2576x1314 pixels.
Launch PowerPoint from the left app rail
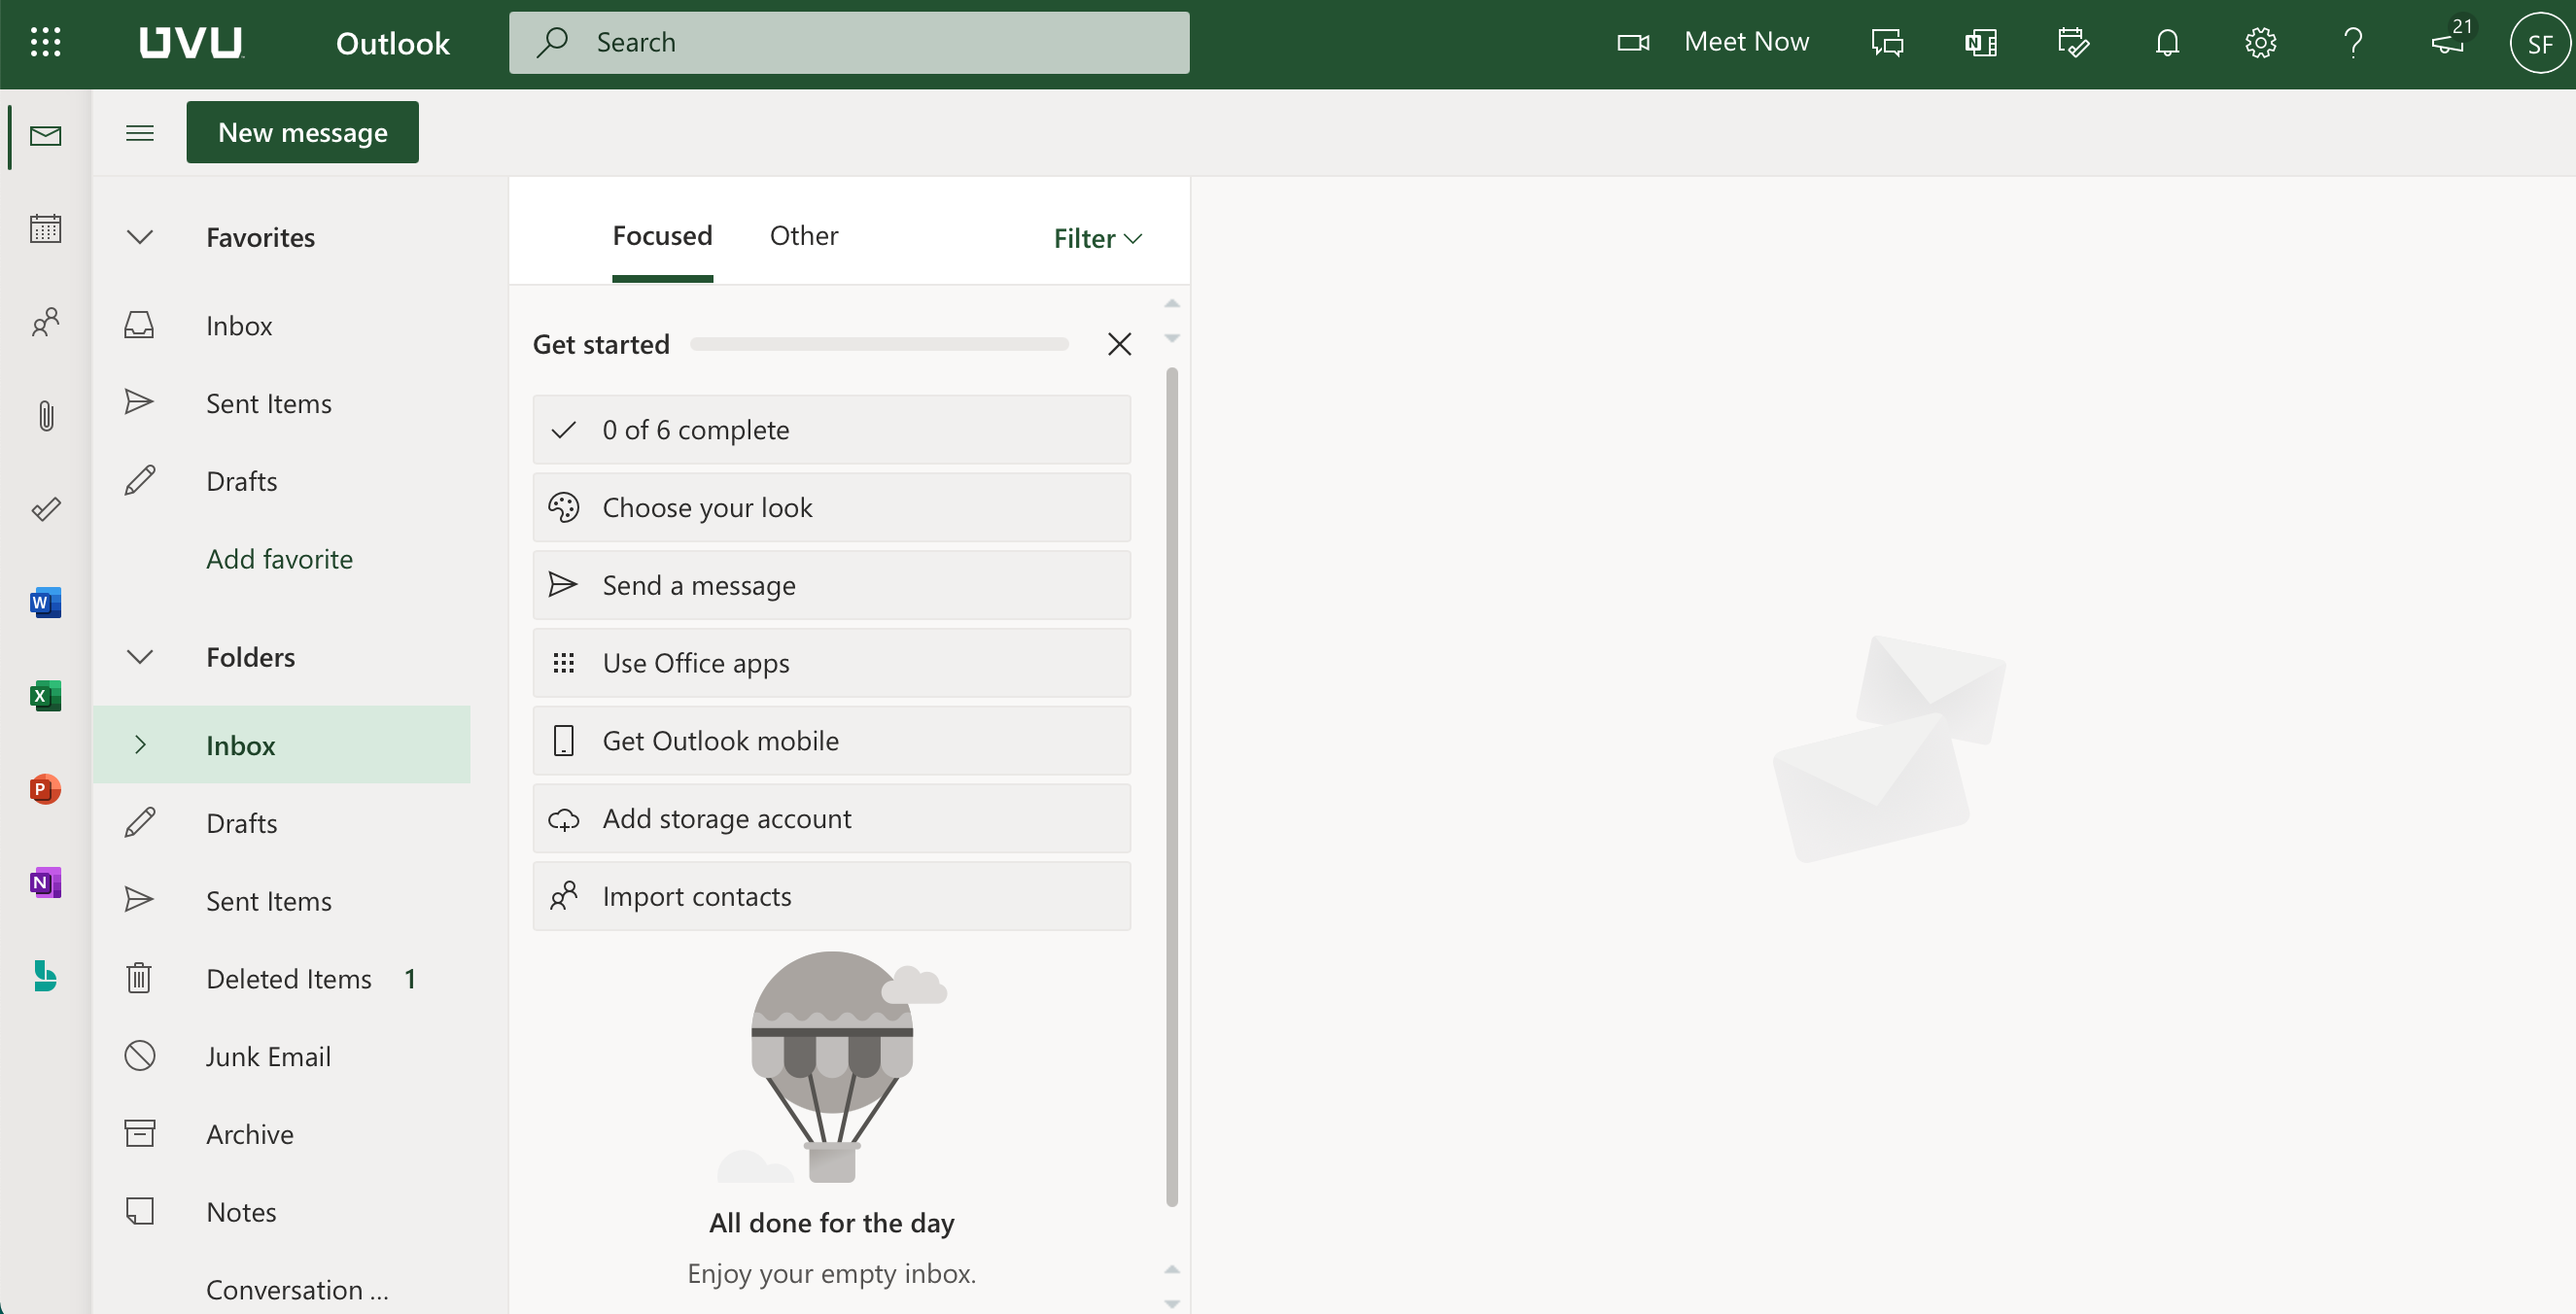click(x=45, y=789)
